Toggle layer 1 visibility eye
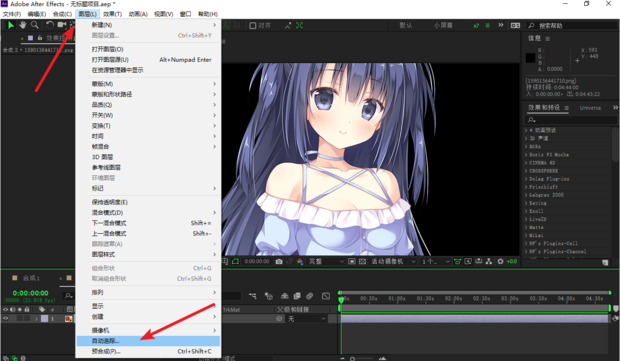This screenshot has height=361, width=620. click(x=6, y=318)
